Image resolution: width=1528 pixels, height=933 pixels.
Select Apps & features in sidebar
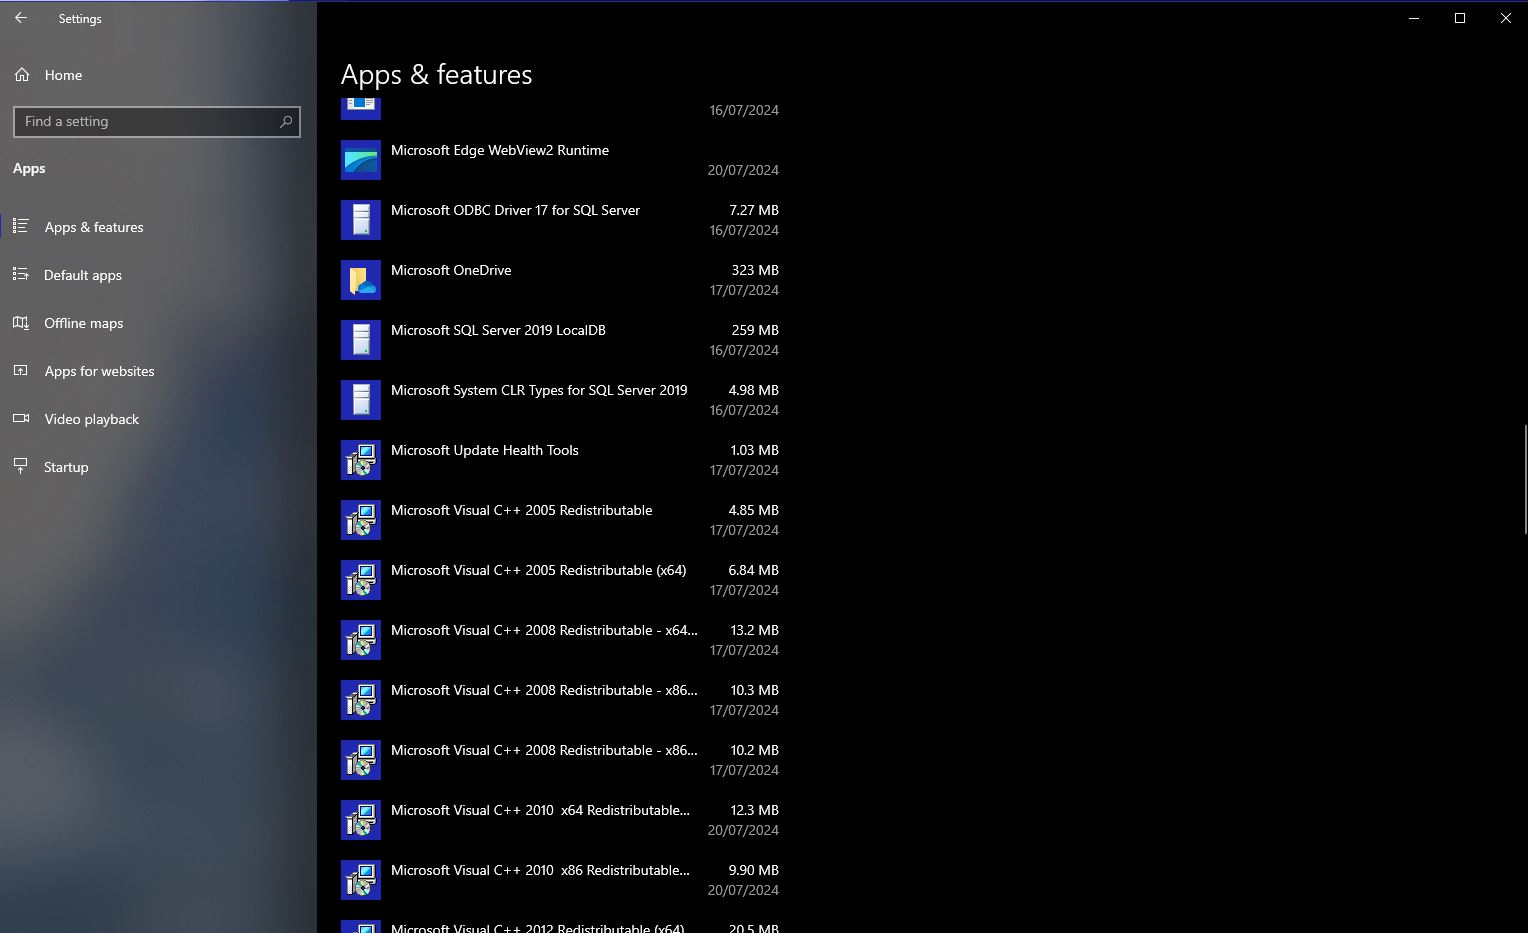(x=93, y=227)
